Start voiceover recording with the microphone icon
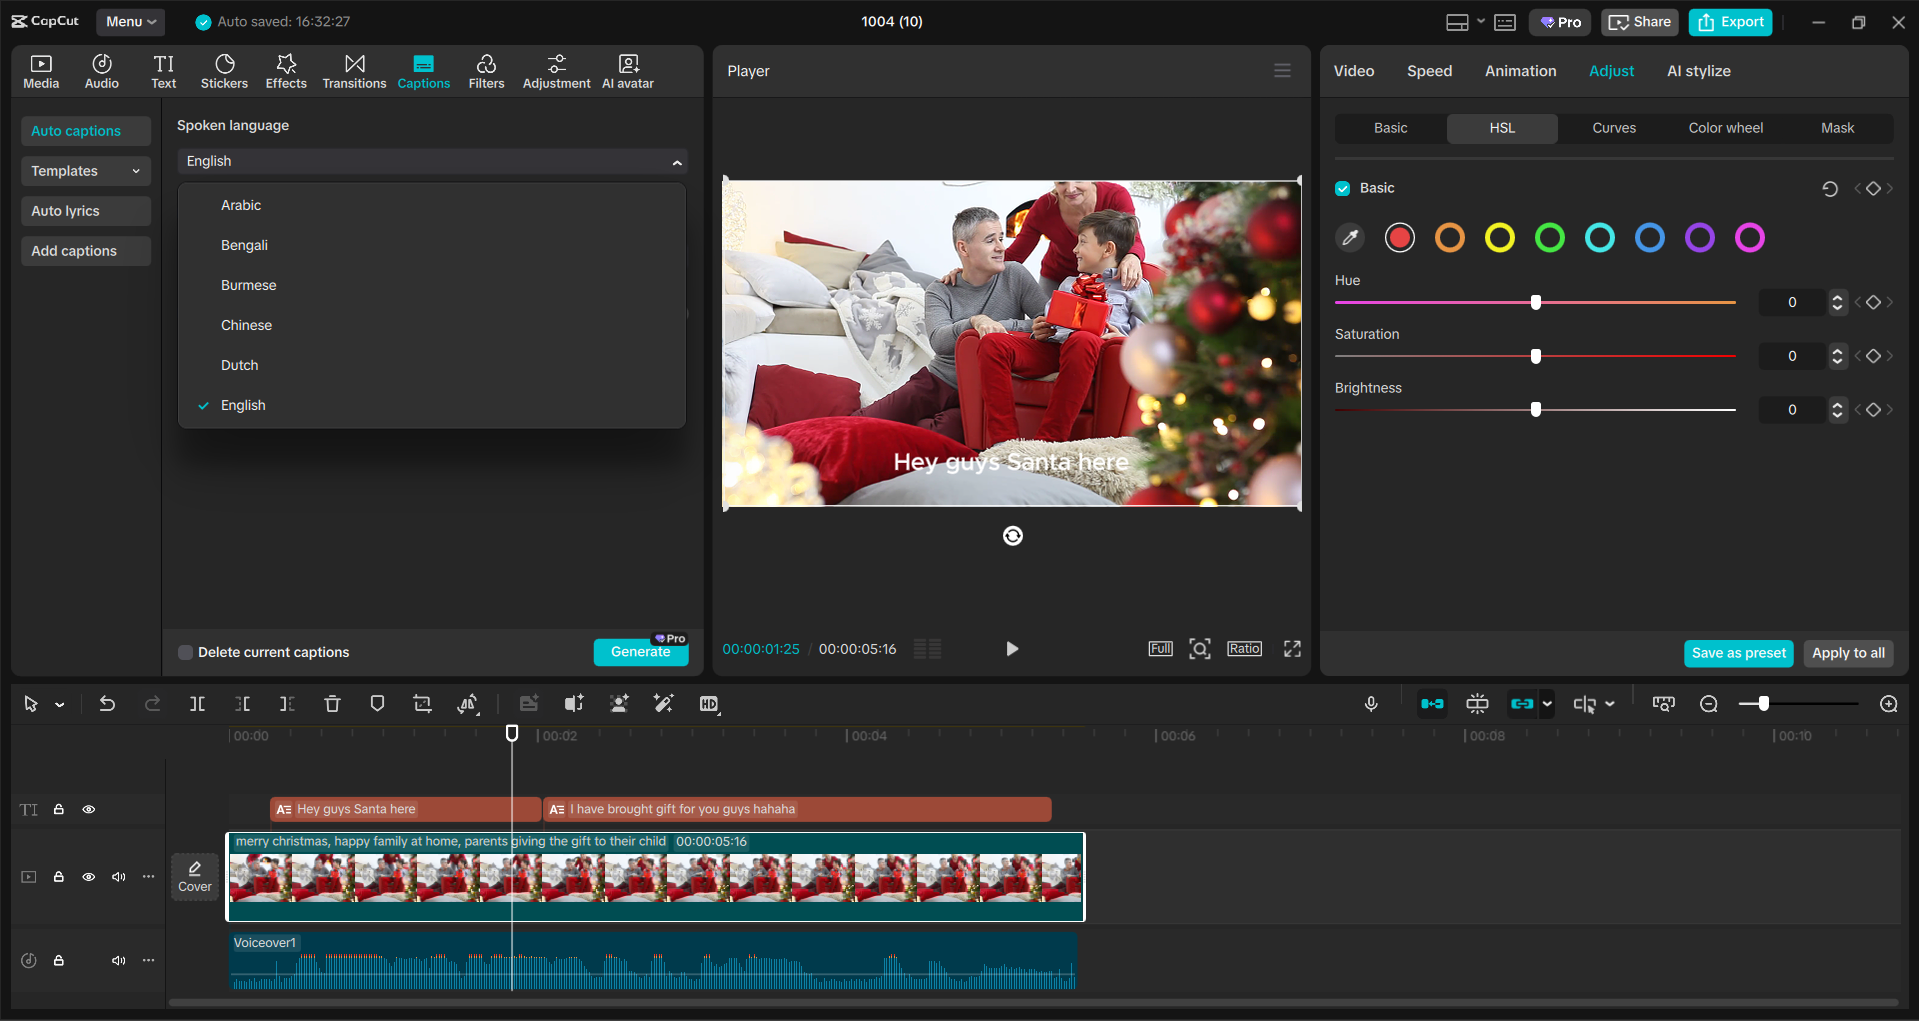Screen dimensions: 1919x1021 coord(1371,703)
